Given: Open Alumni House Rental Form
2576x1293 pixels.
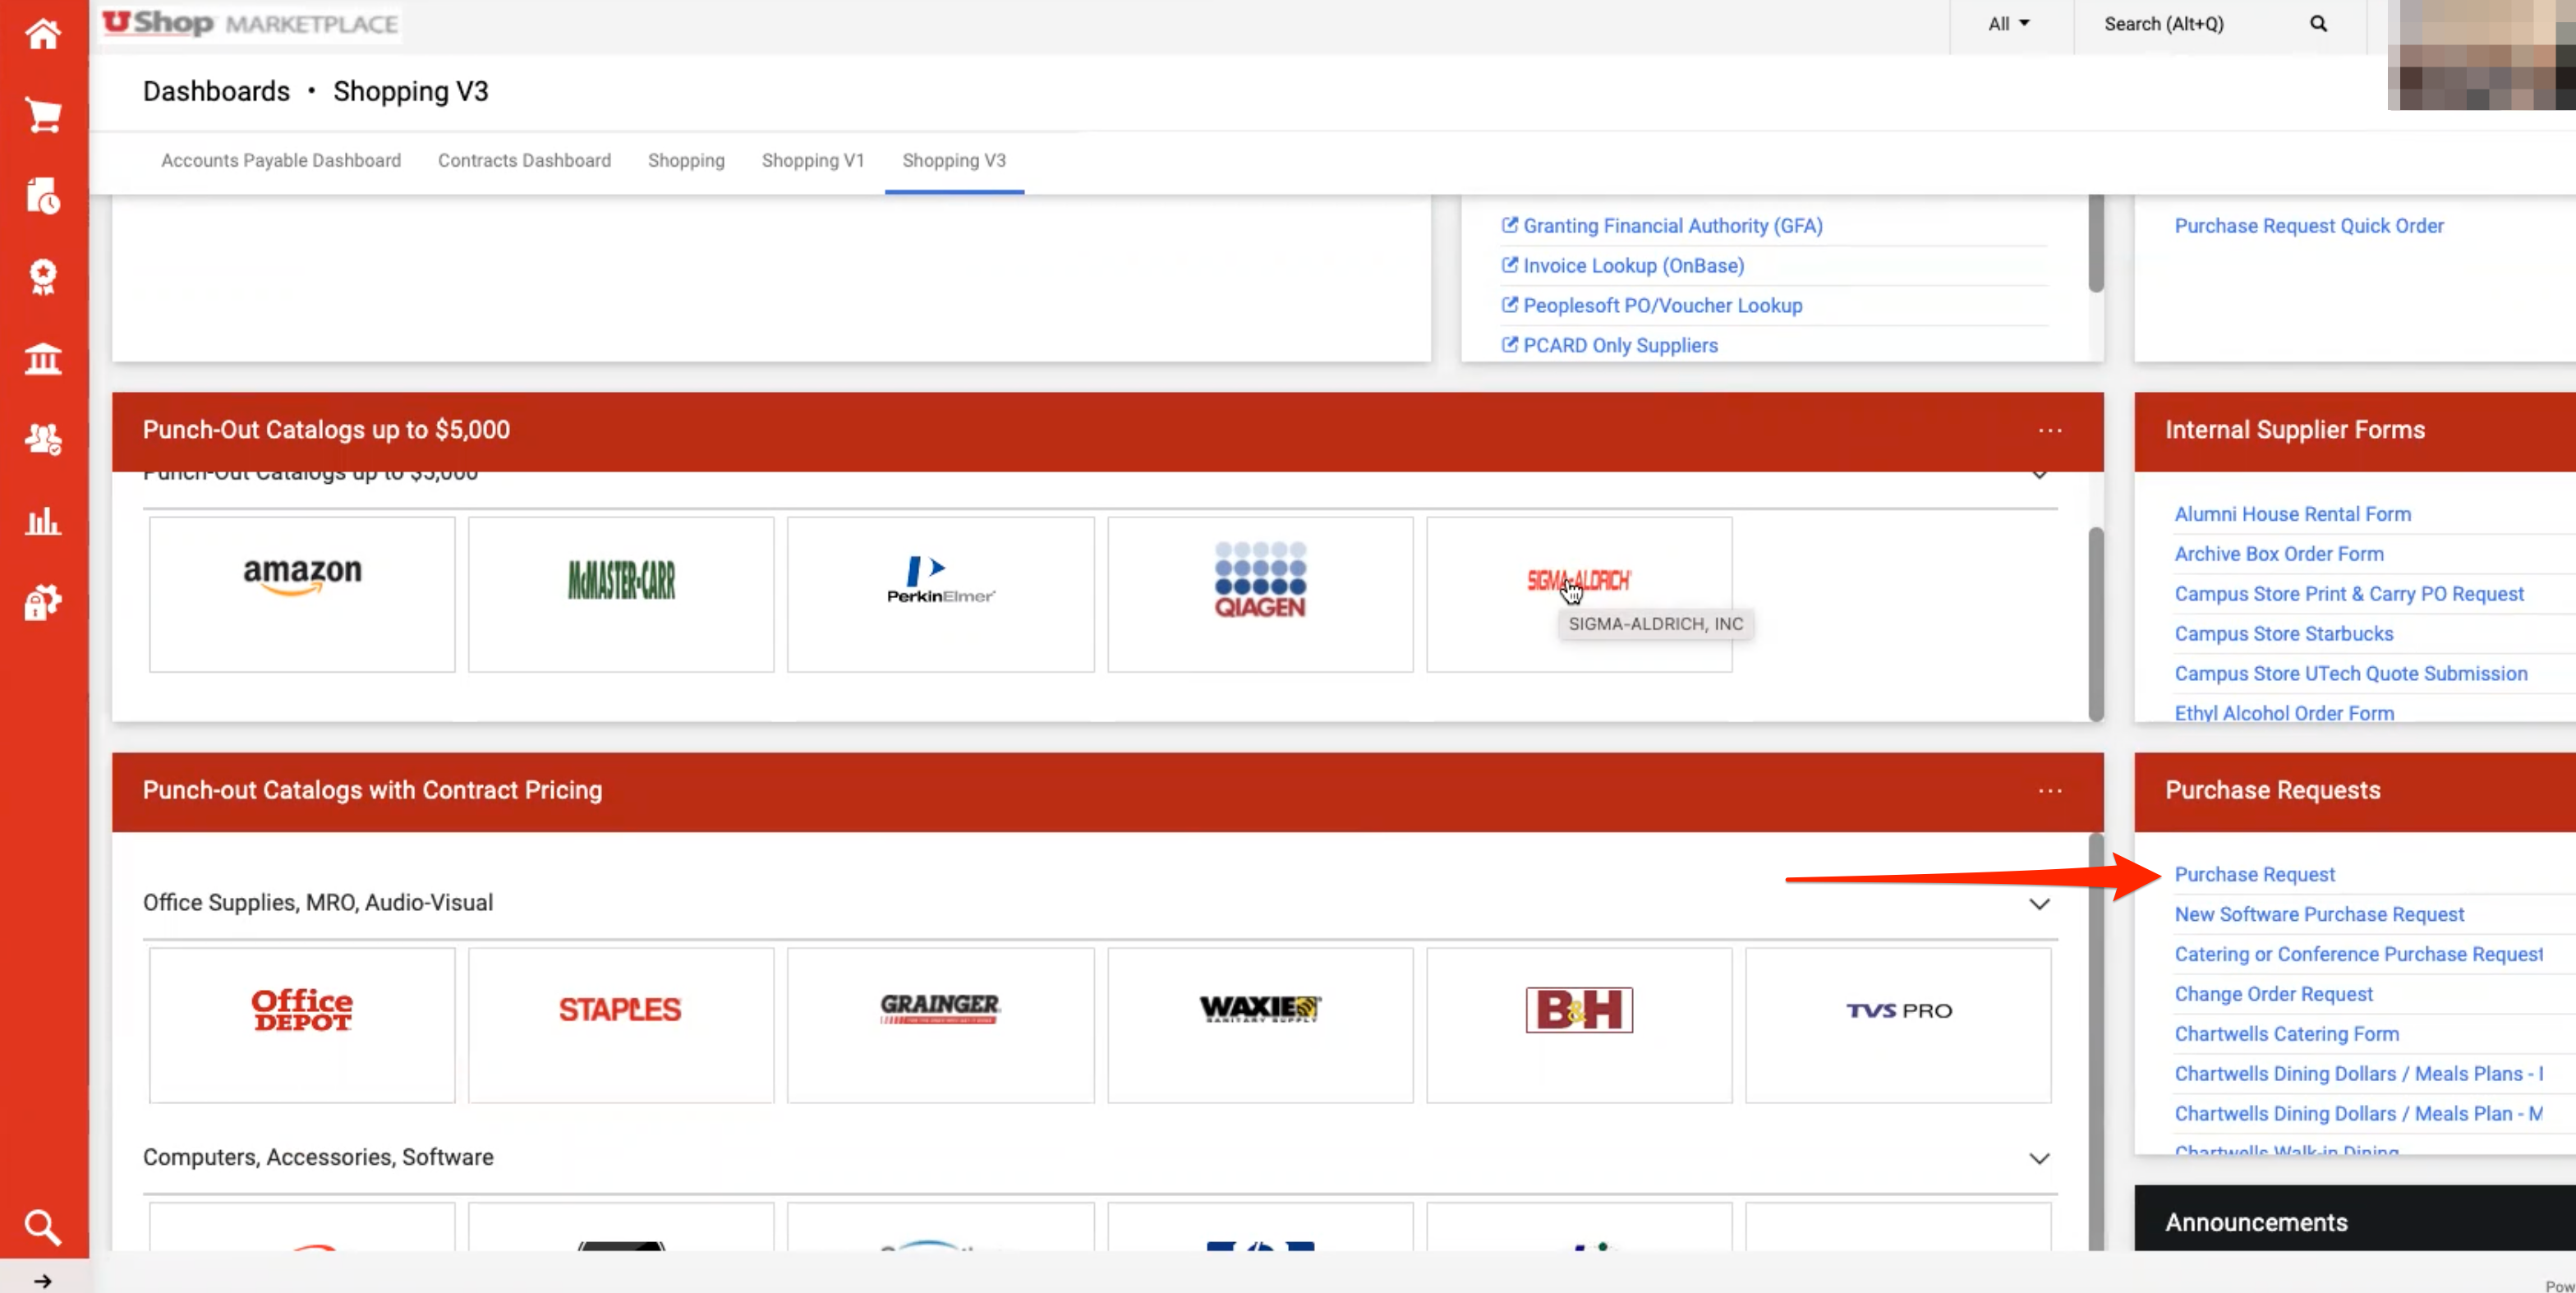Looking at the screenshot, I should pyautogui.click(x=2292, y=514).
